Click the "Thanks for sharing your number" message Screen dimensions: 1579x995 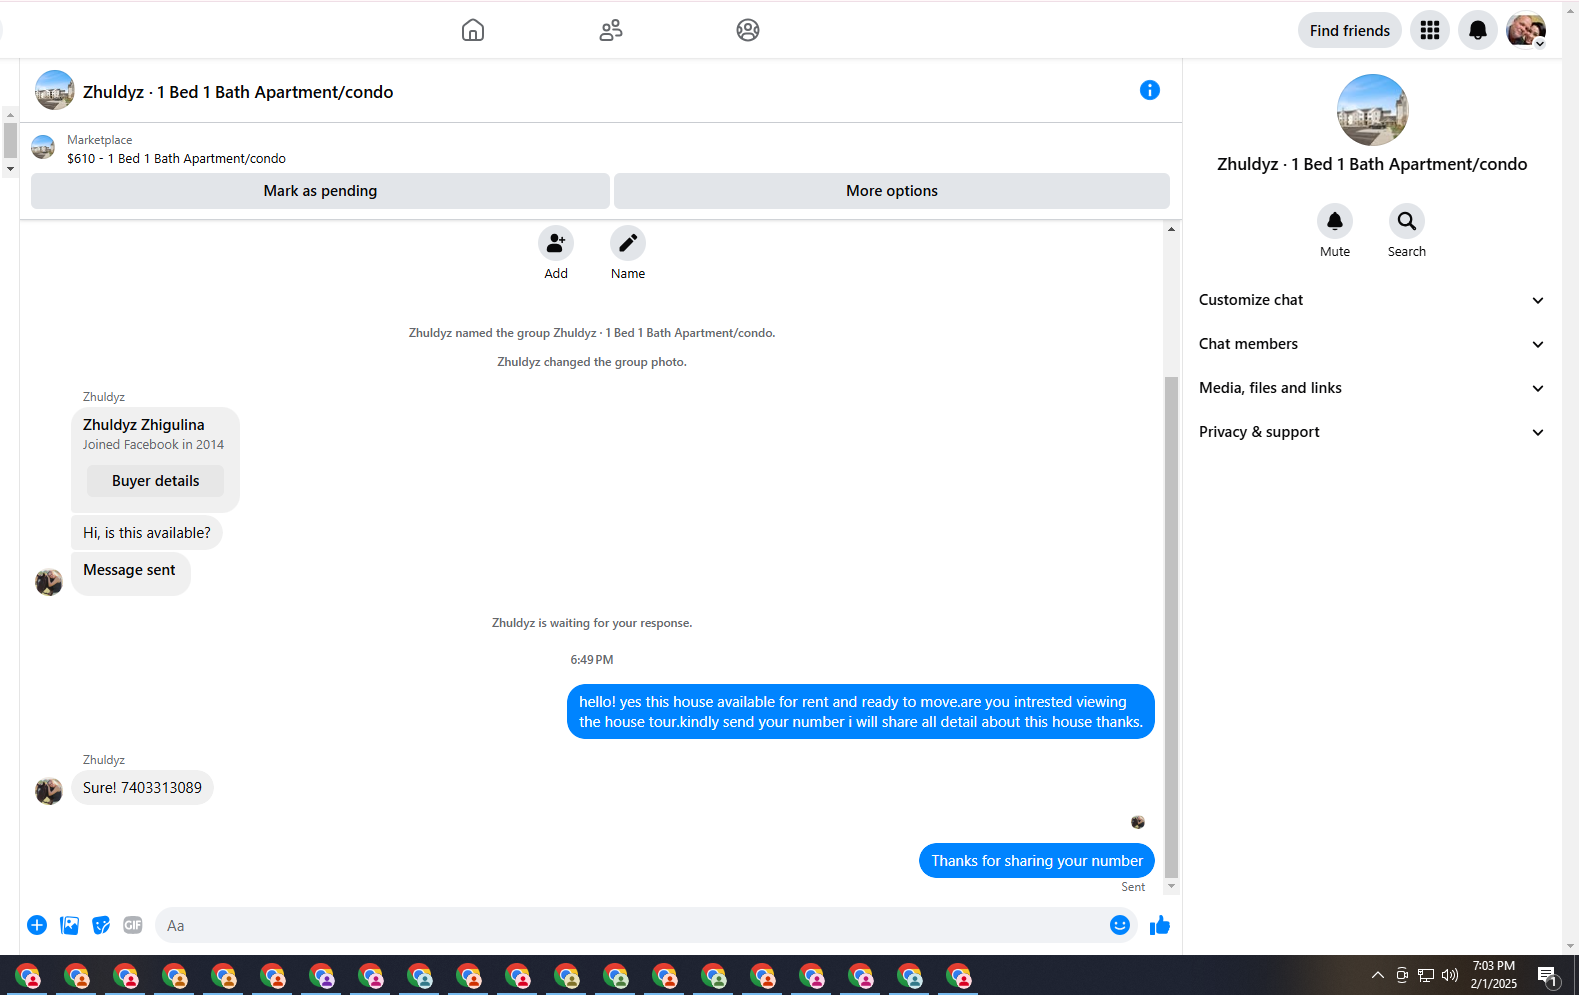tap(1037, 861)
